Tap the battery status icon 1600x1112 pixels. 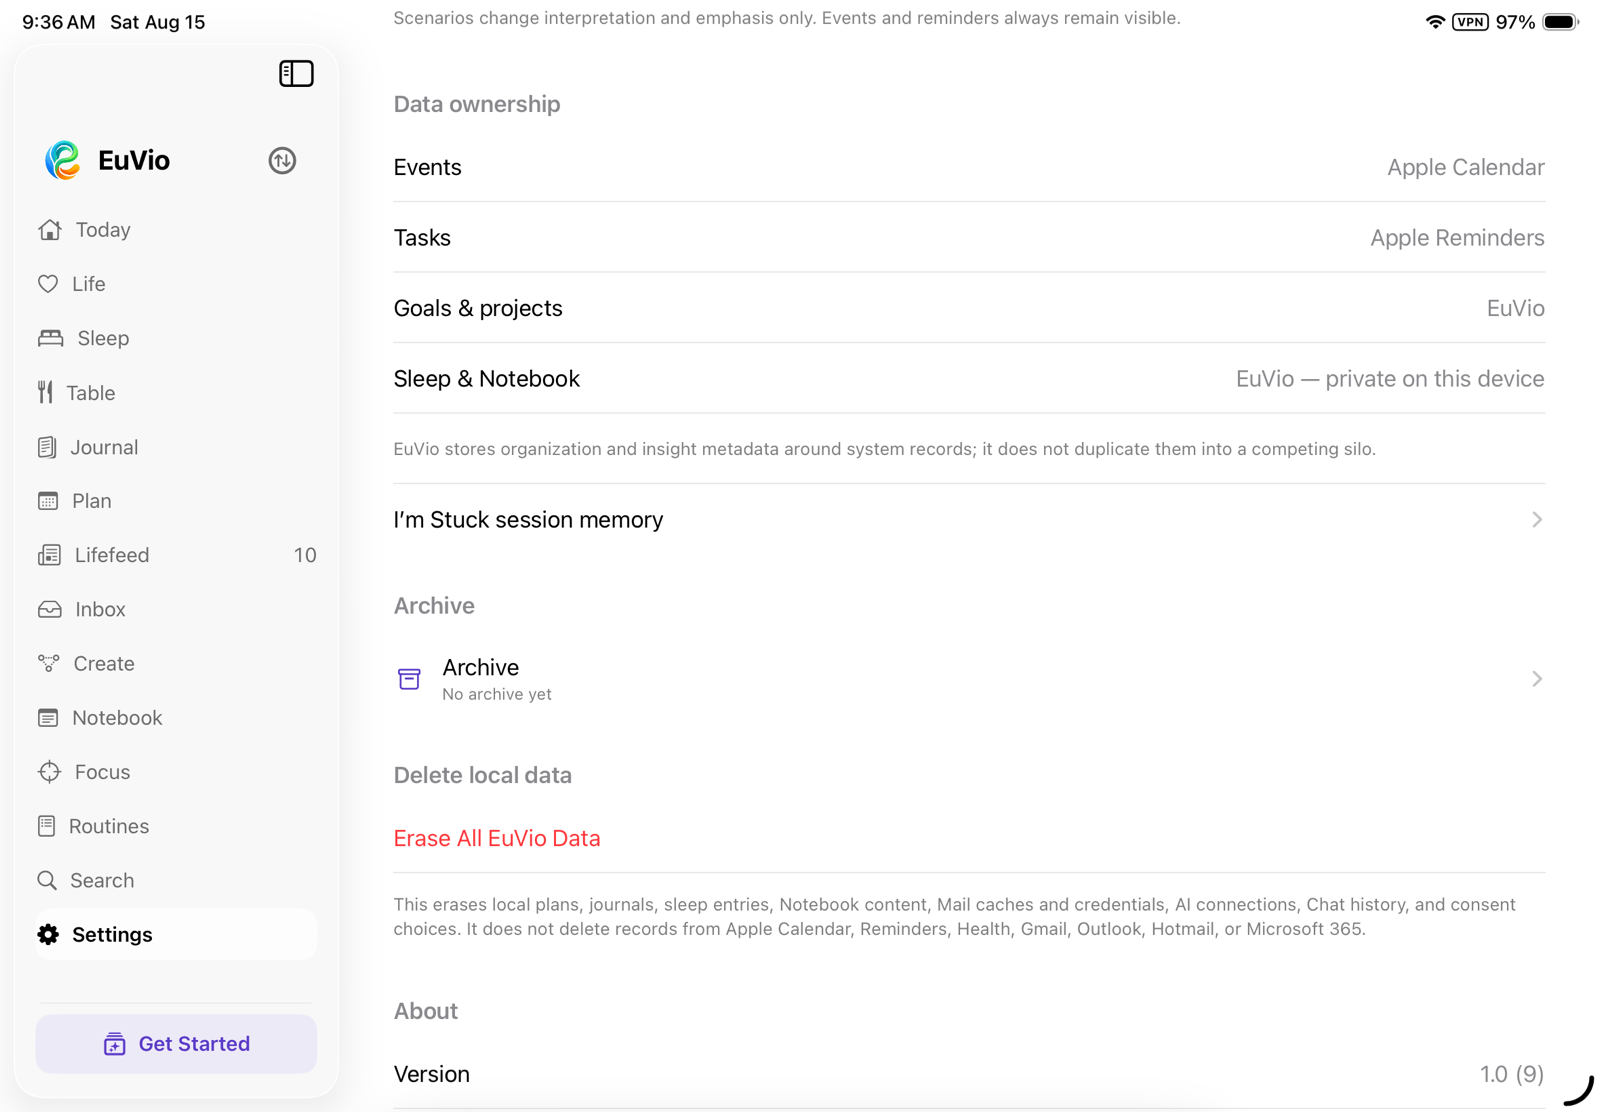tap(1560, 22)
